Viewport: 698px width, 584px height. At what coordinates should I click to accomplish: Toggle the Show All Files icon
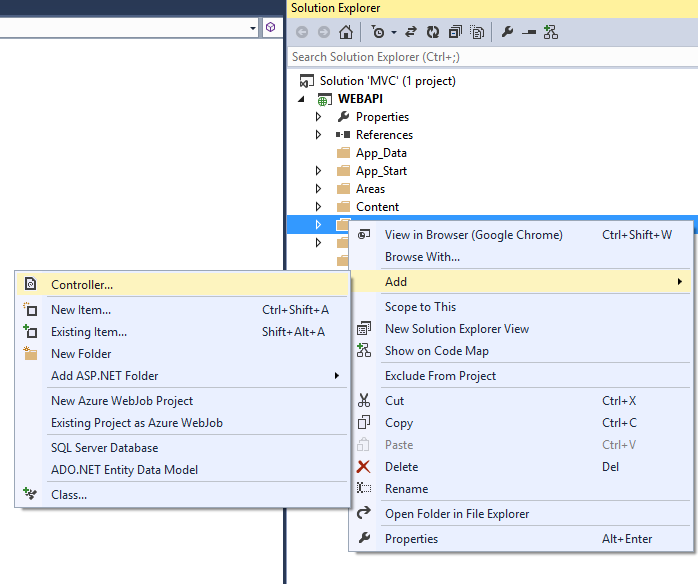pyautogui.click(x=477, y=32)
